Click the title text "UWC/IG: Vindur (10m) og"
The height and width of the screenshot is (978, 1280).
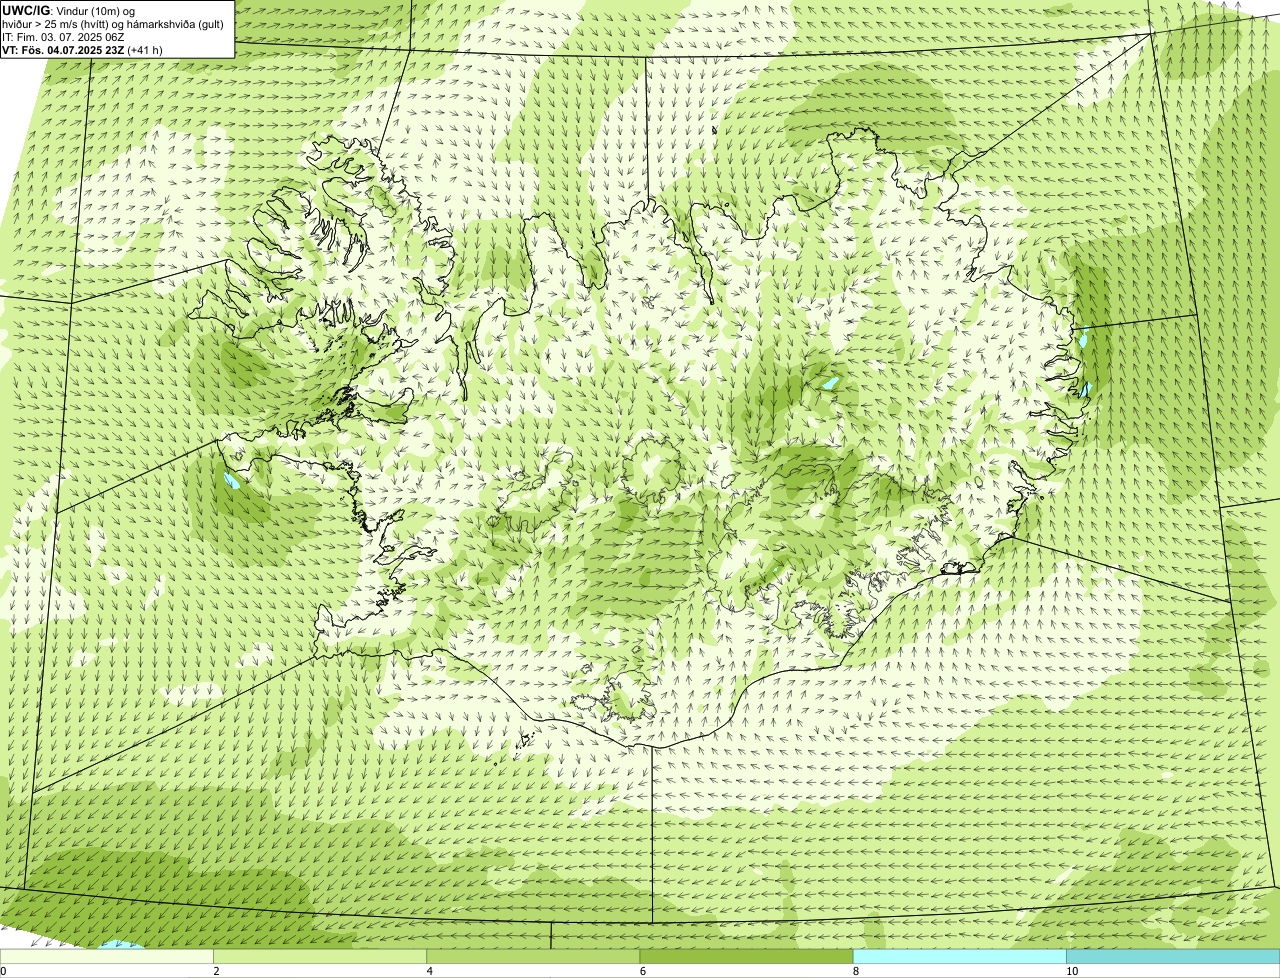coord(69,11)
